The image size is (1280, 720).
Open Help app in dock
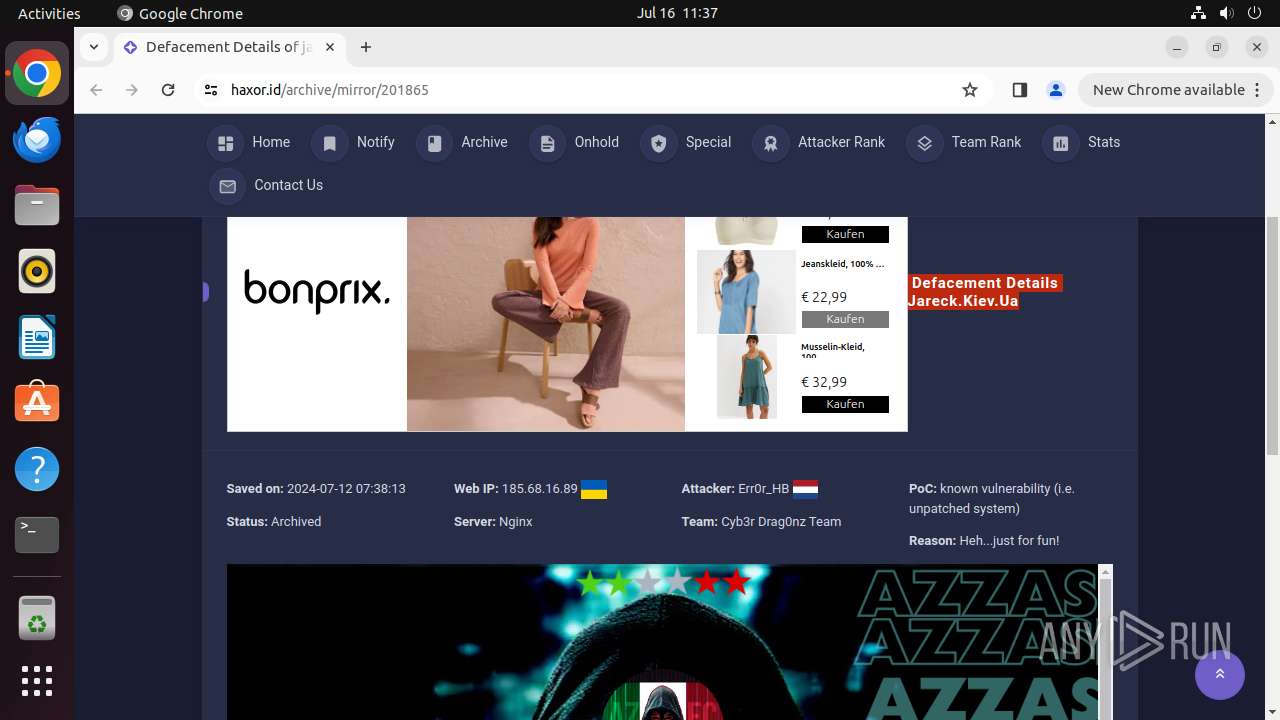[x=37, y=469]
